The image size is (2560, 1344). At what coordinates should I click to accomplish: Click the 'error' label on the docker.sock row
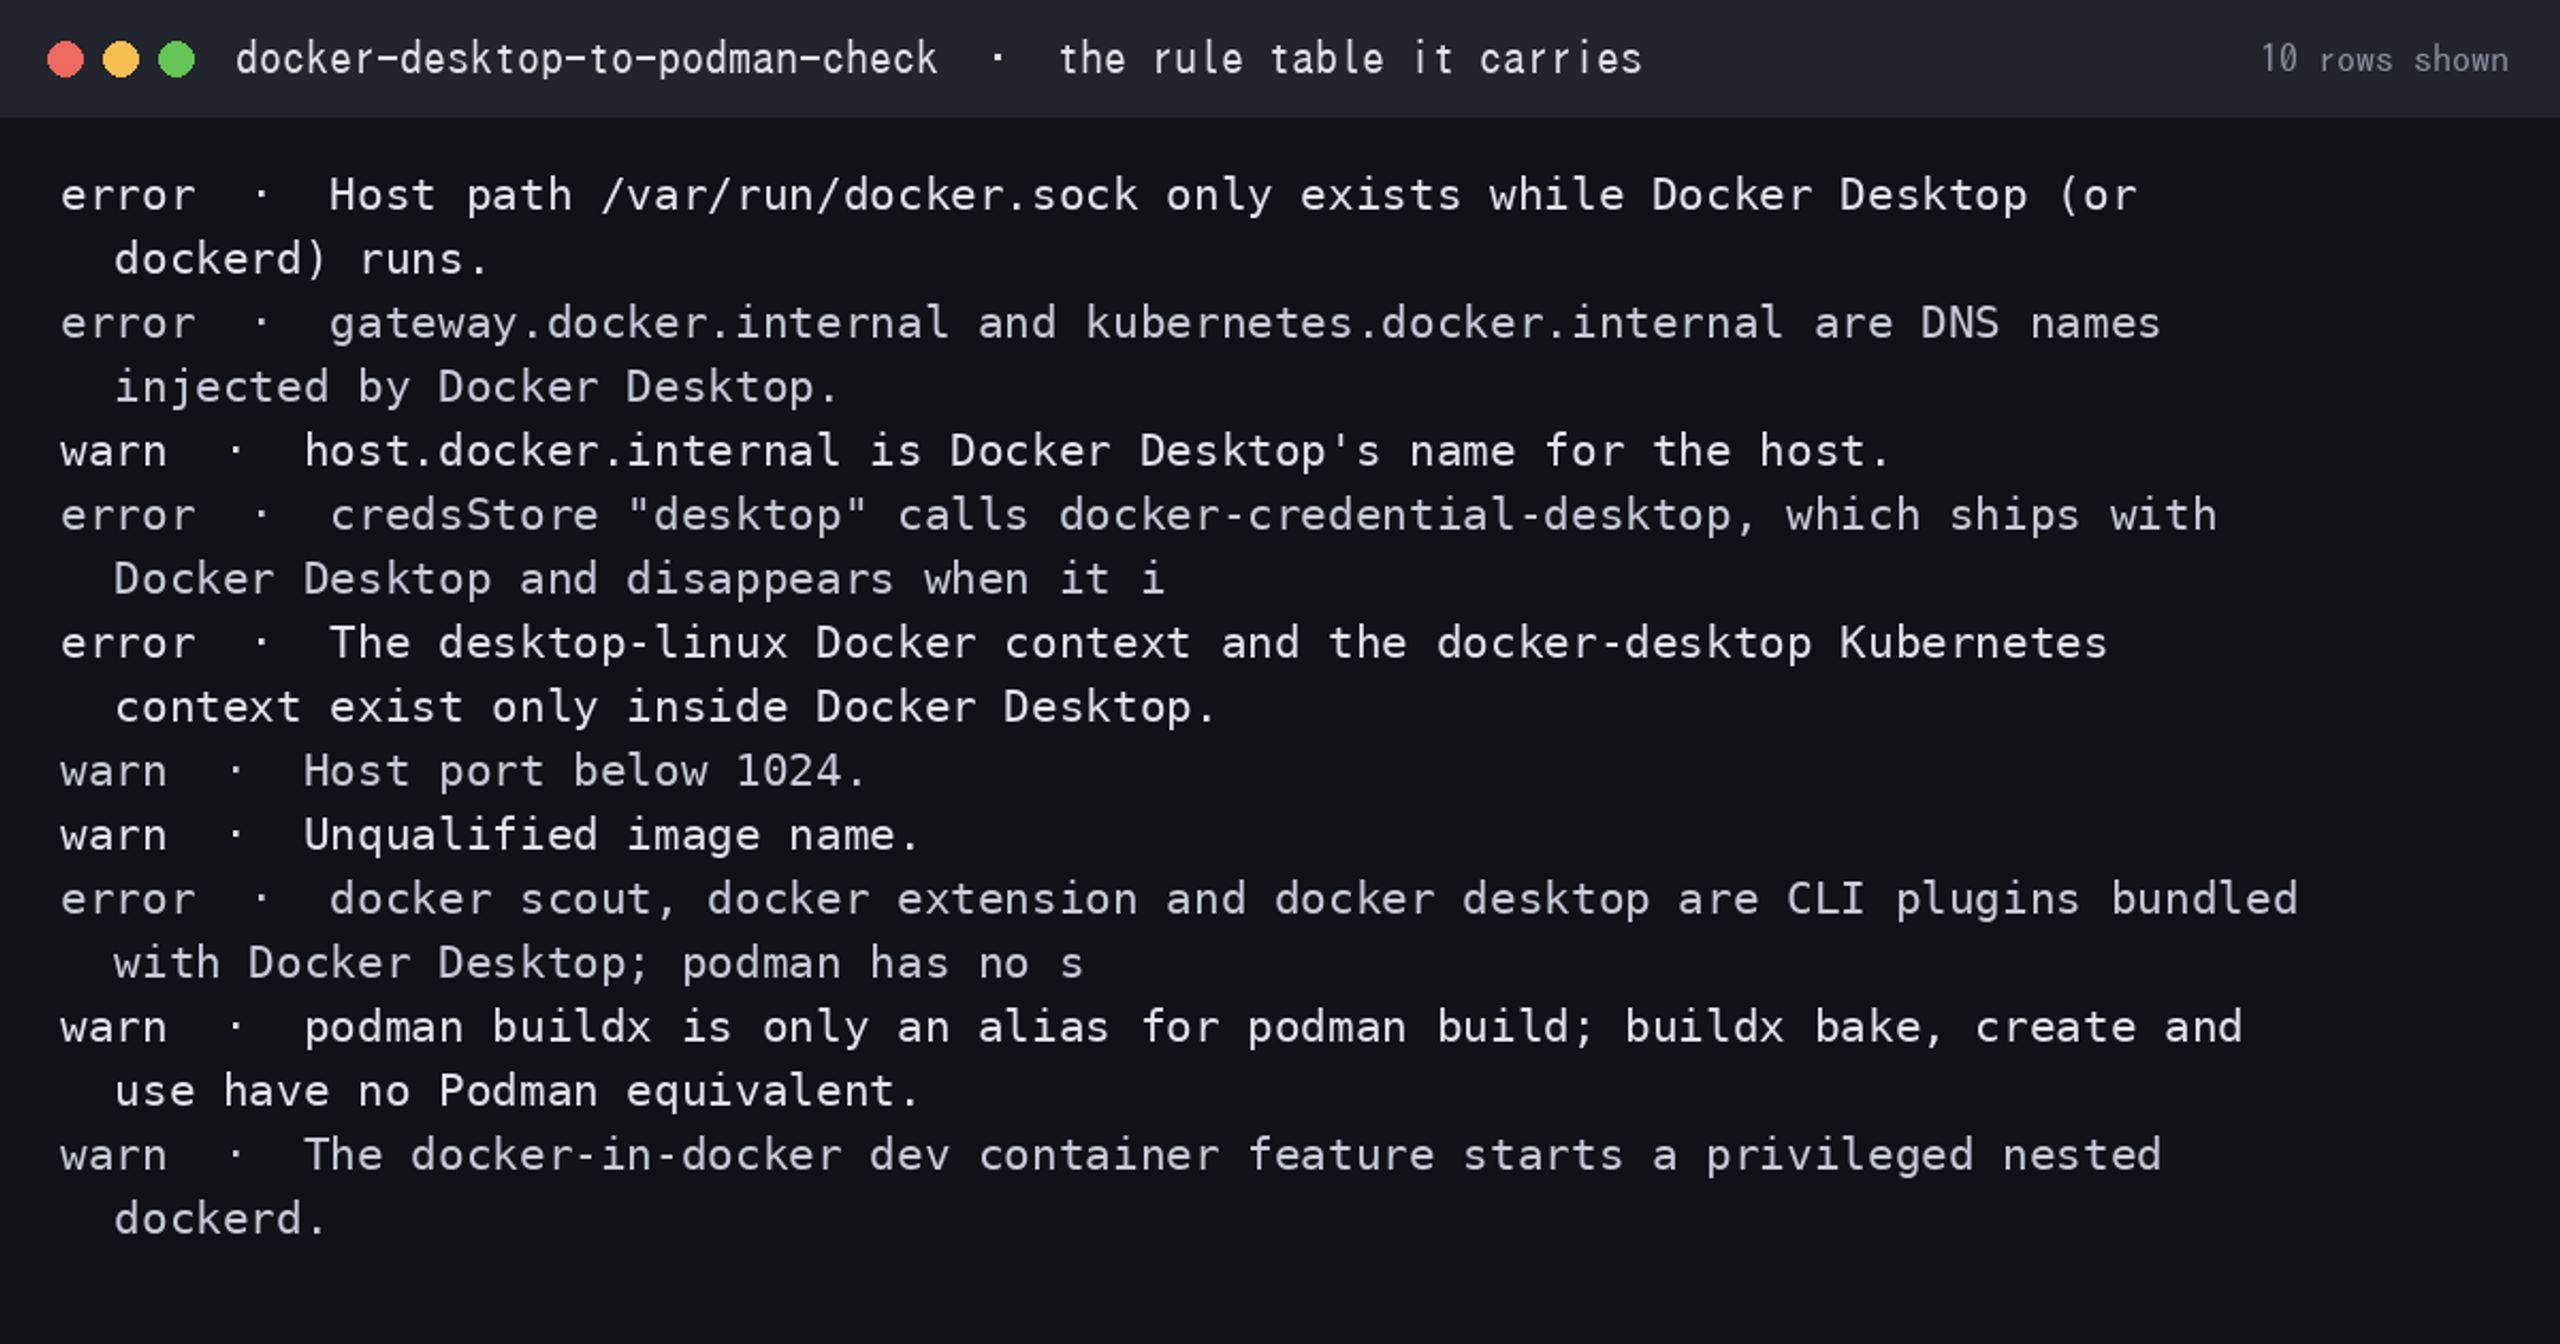(128, 196)
